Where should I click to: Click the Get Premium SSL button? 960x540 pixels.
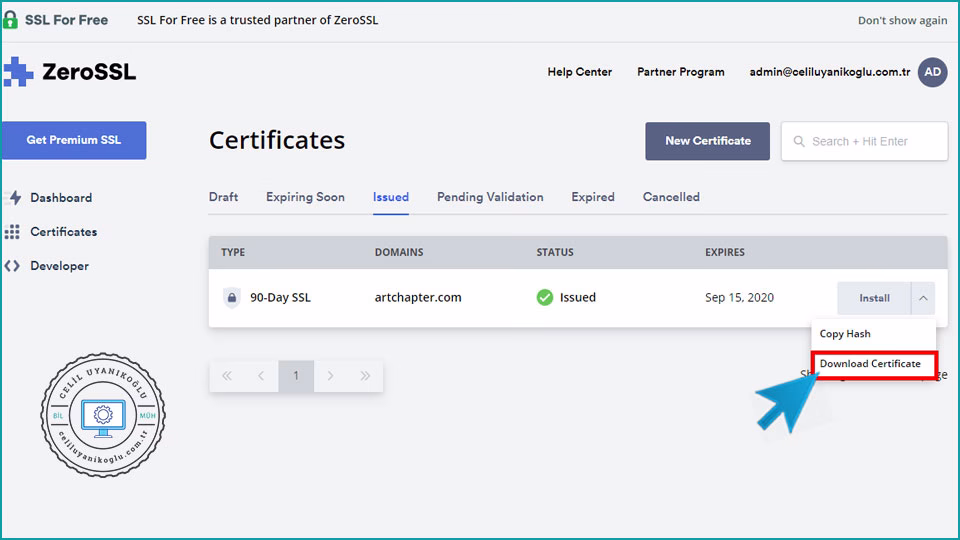click(74, 140)
